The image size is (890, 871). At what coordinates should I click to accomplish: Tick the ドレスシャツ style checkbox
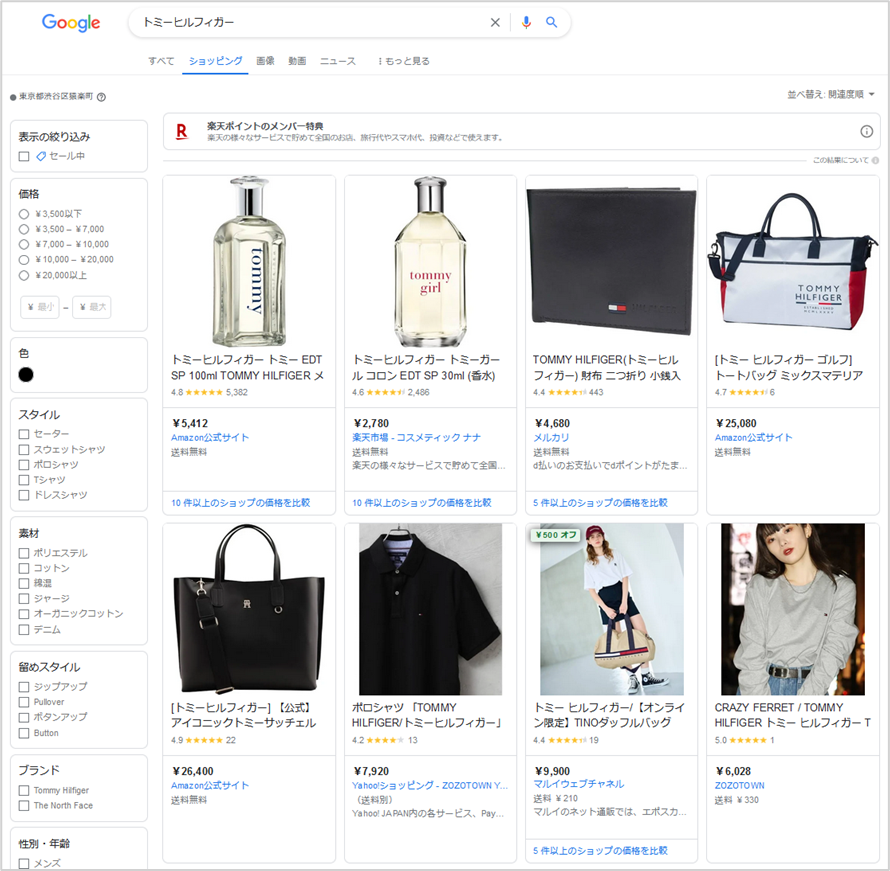24,495
